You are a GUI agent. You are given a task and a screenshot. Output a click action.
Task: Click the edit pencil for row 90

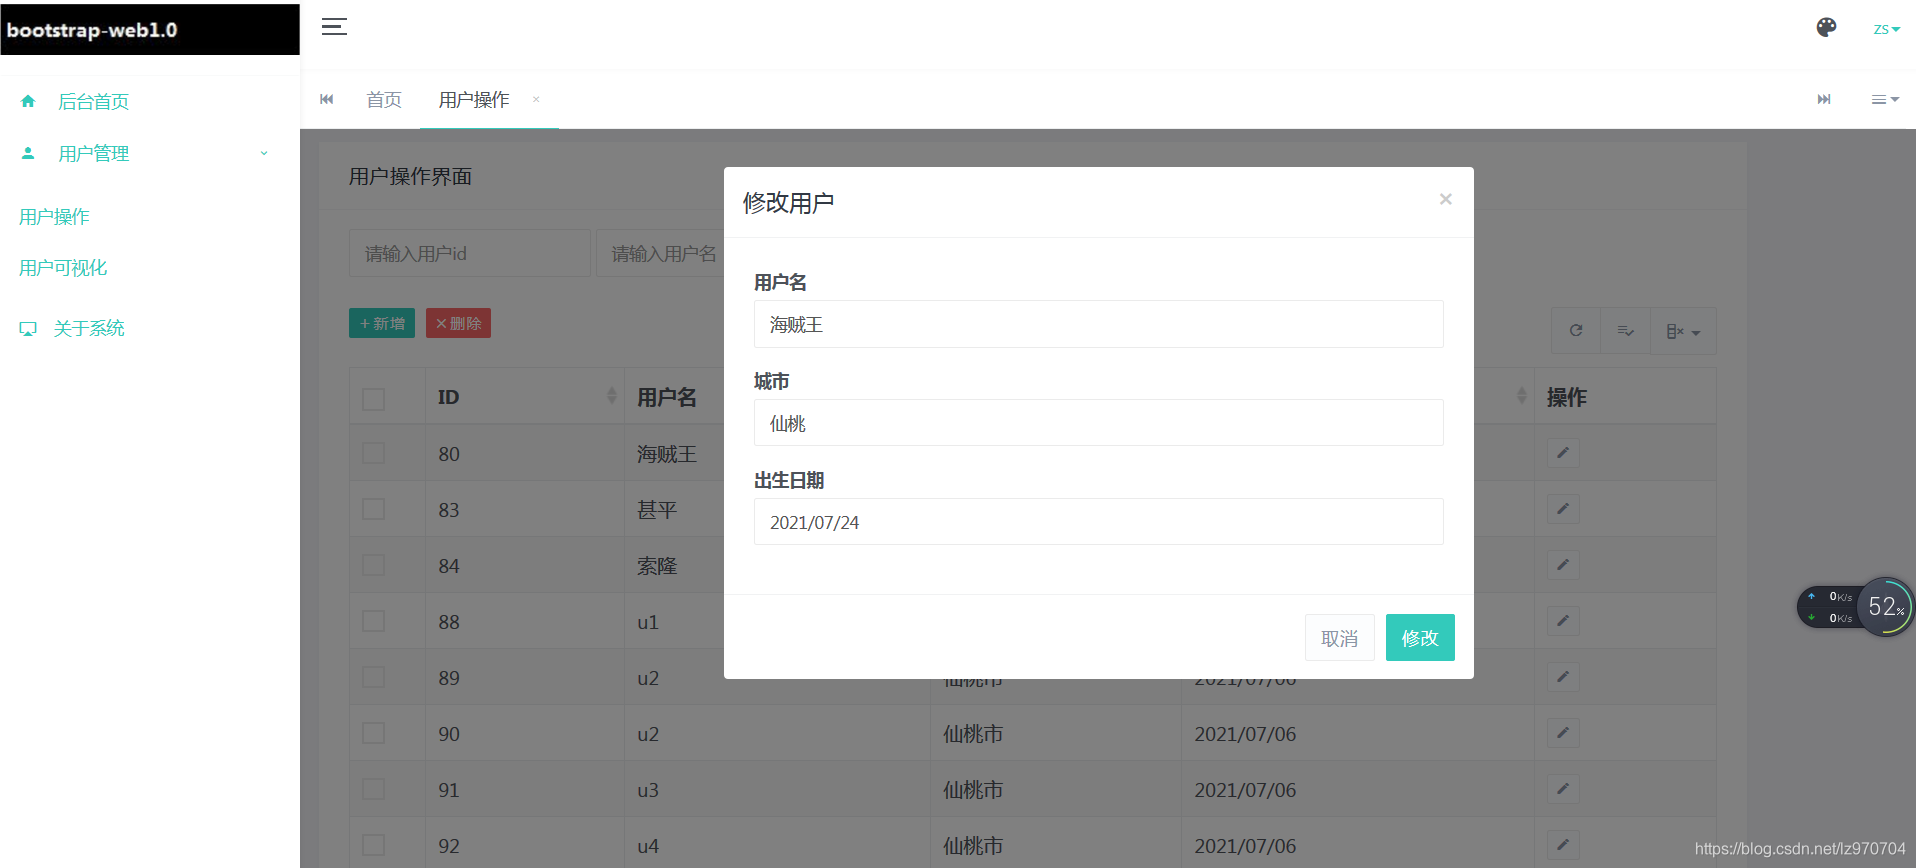point(1563,733)
